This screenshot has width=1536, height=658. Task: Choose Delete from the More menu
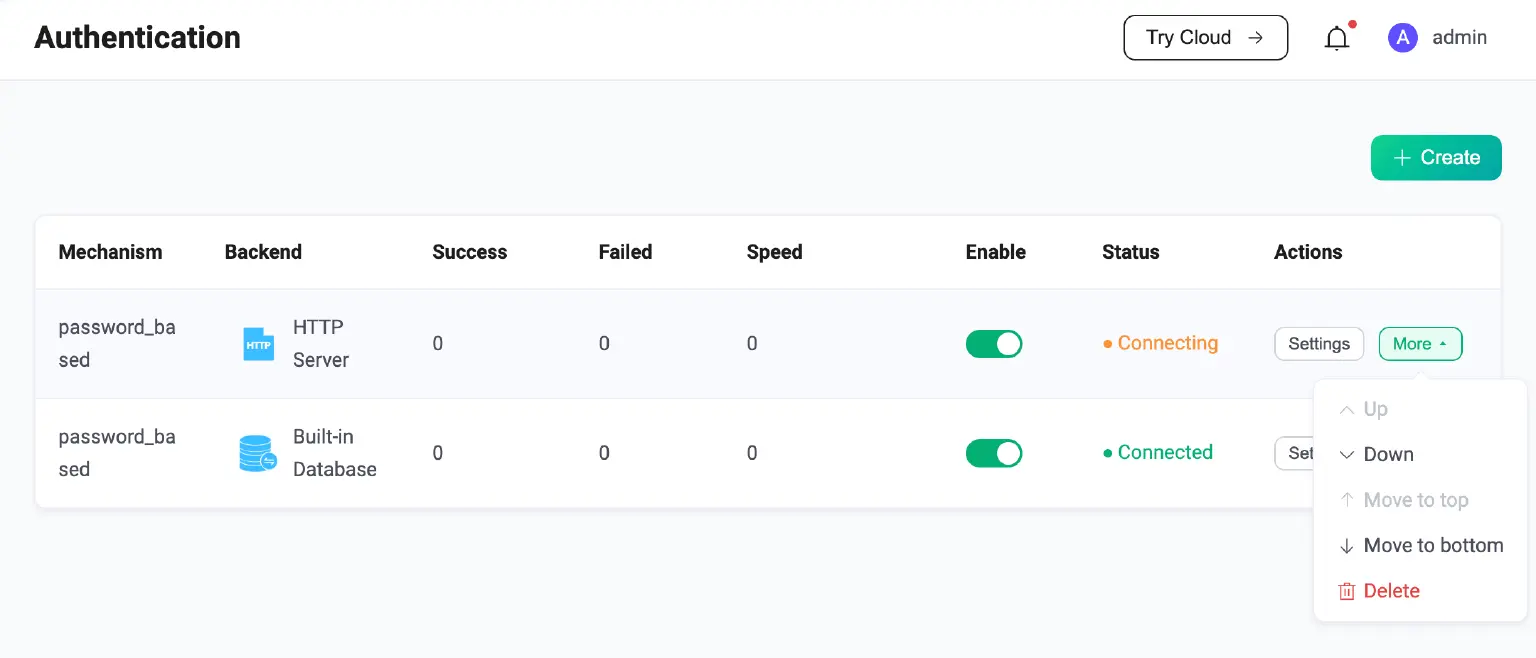point(1391,591)
